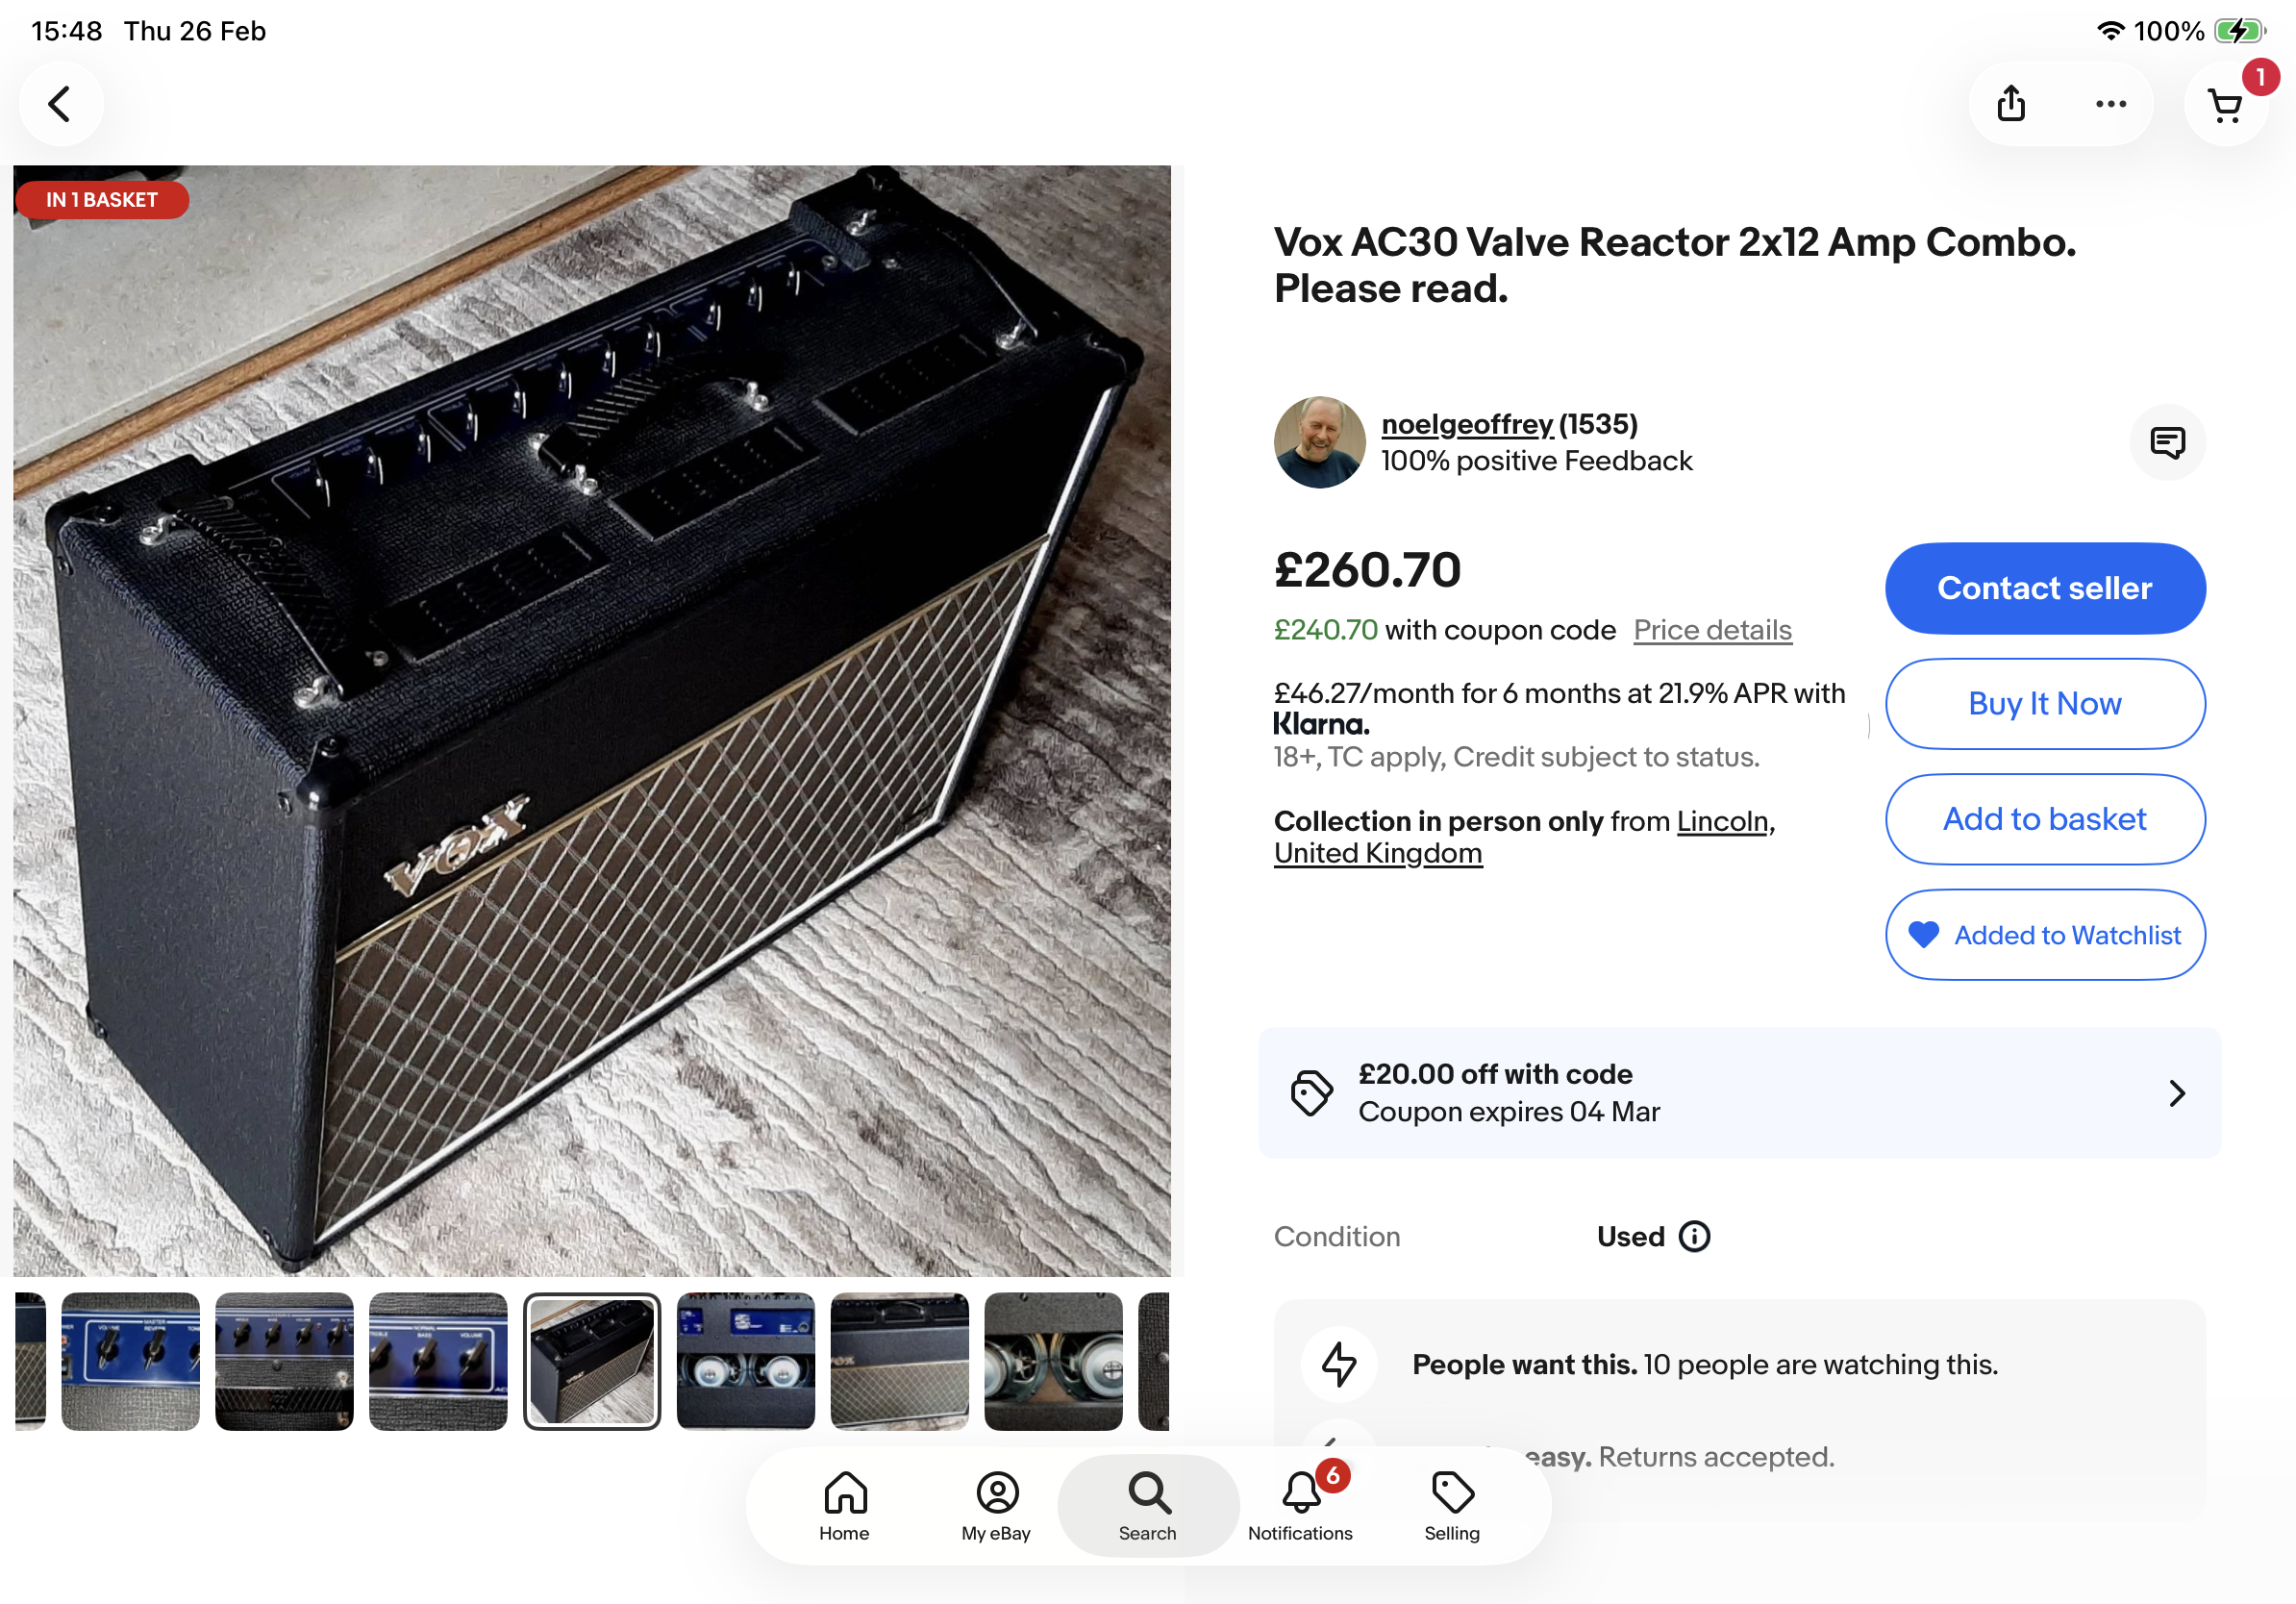
Task: Expand the £20.00 off coupon chevron
Action: coord(2177,1093)
